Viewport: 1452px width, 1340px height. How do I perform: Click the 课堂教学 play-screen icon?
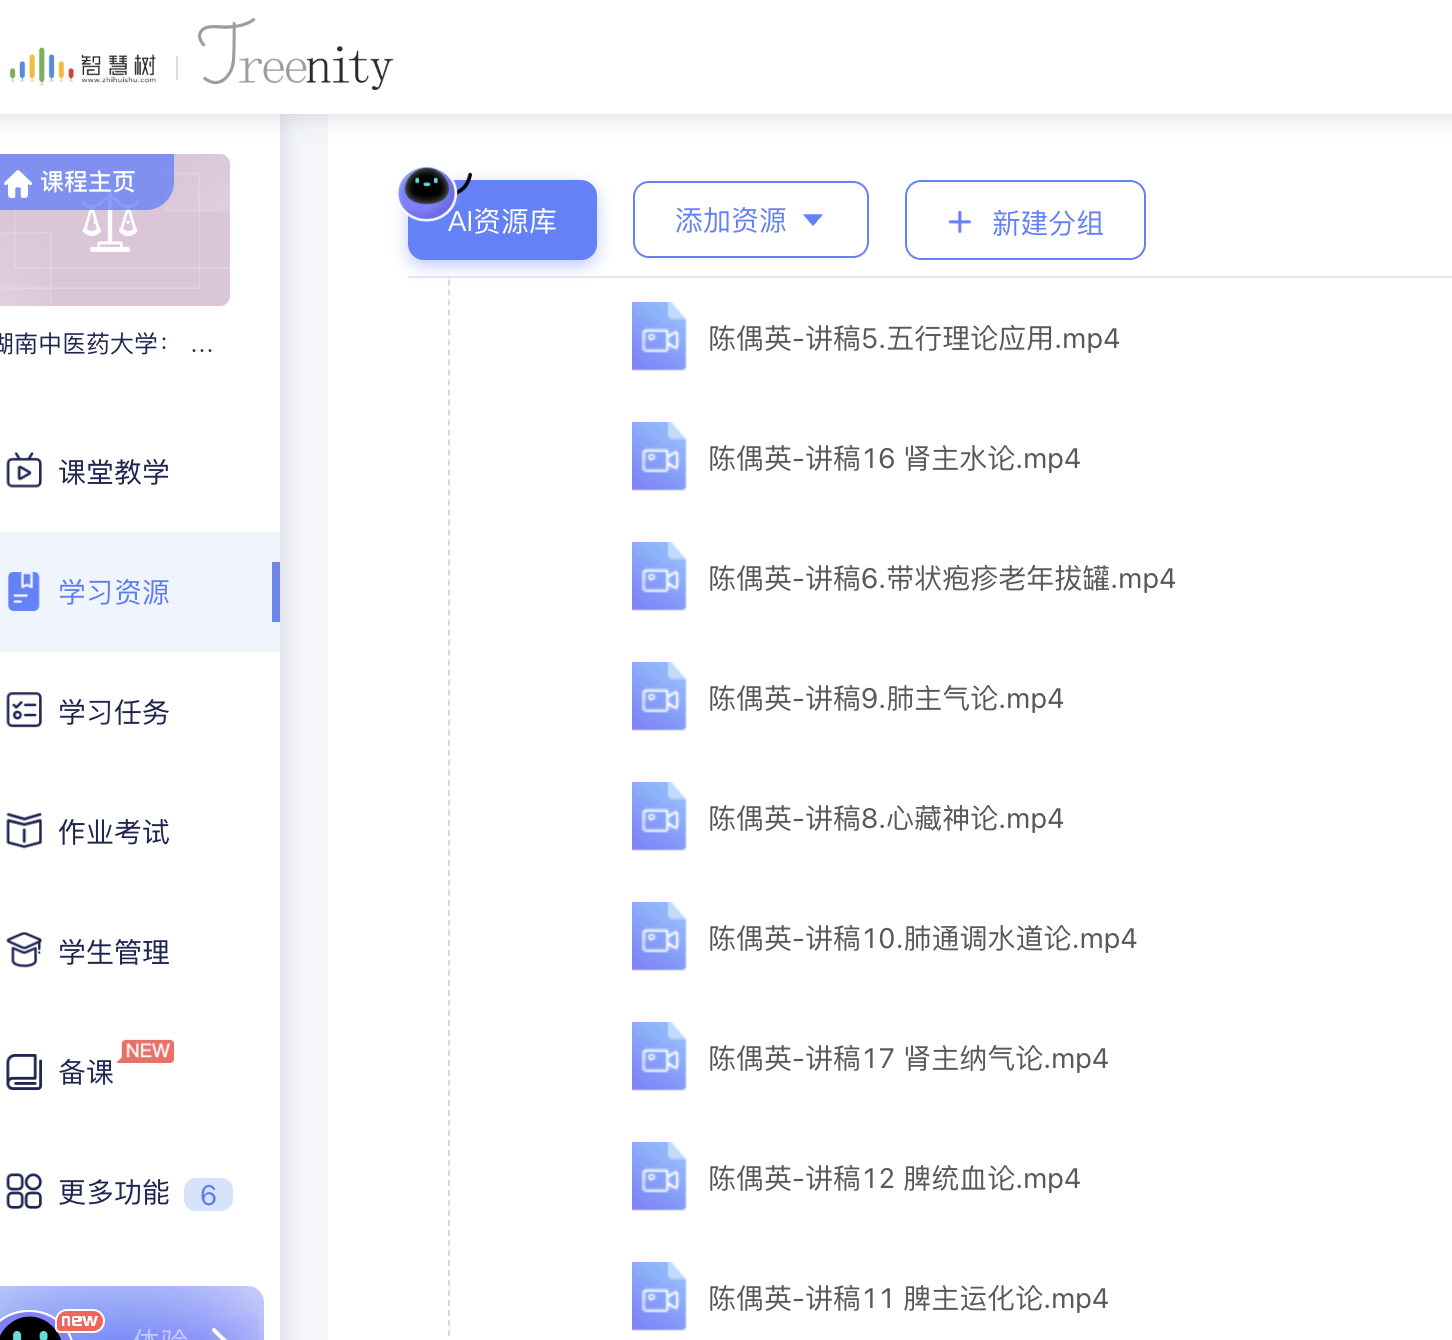pos(24,471)
